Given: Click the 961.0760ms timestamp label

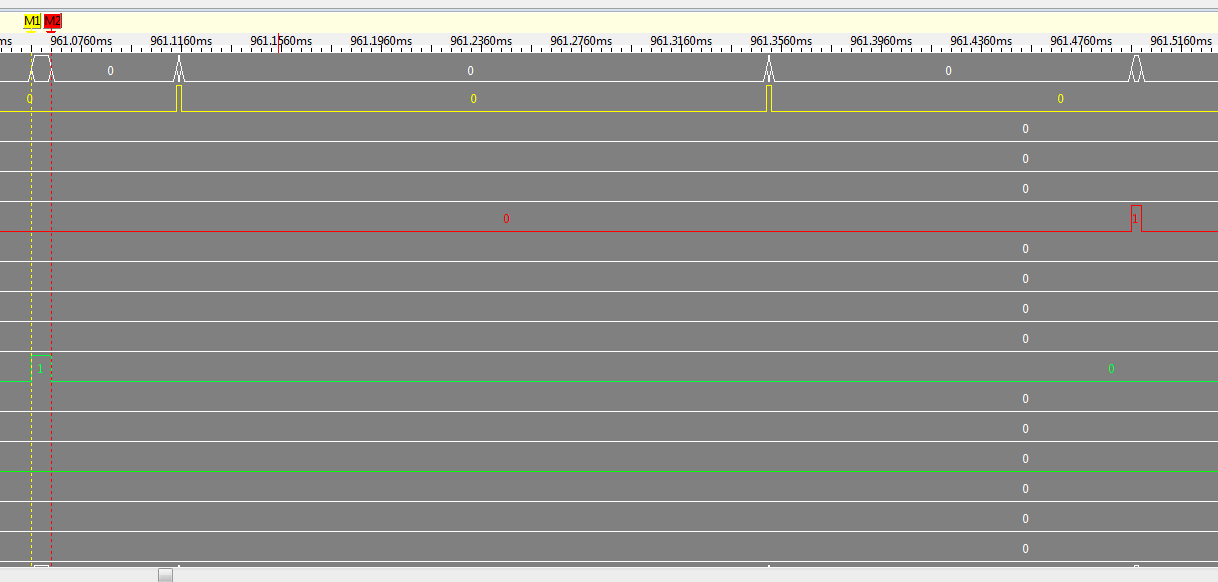Looking at the screenshot, I should click(82, 41).
